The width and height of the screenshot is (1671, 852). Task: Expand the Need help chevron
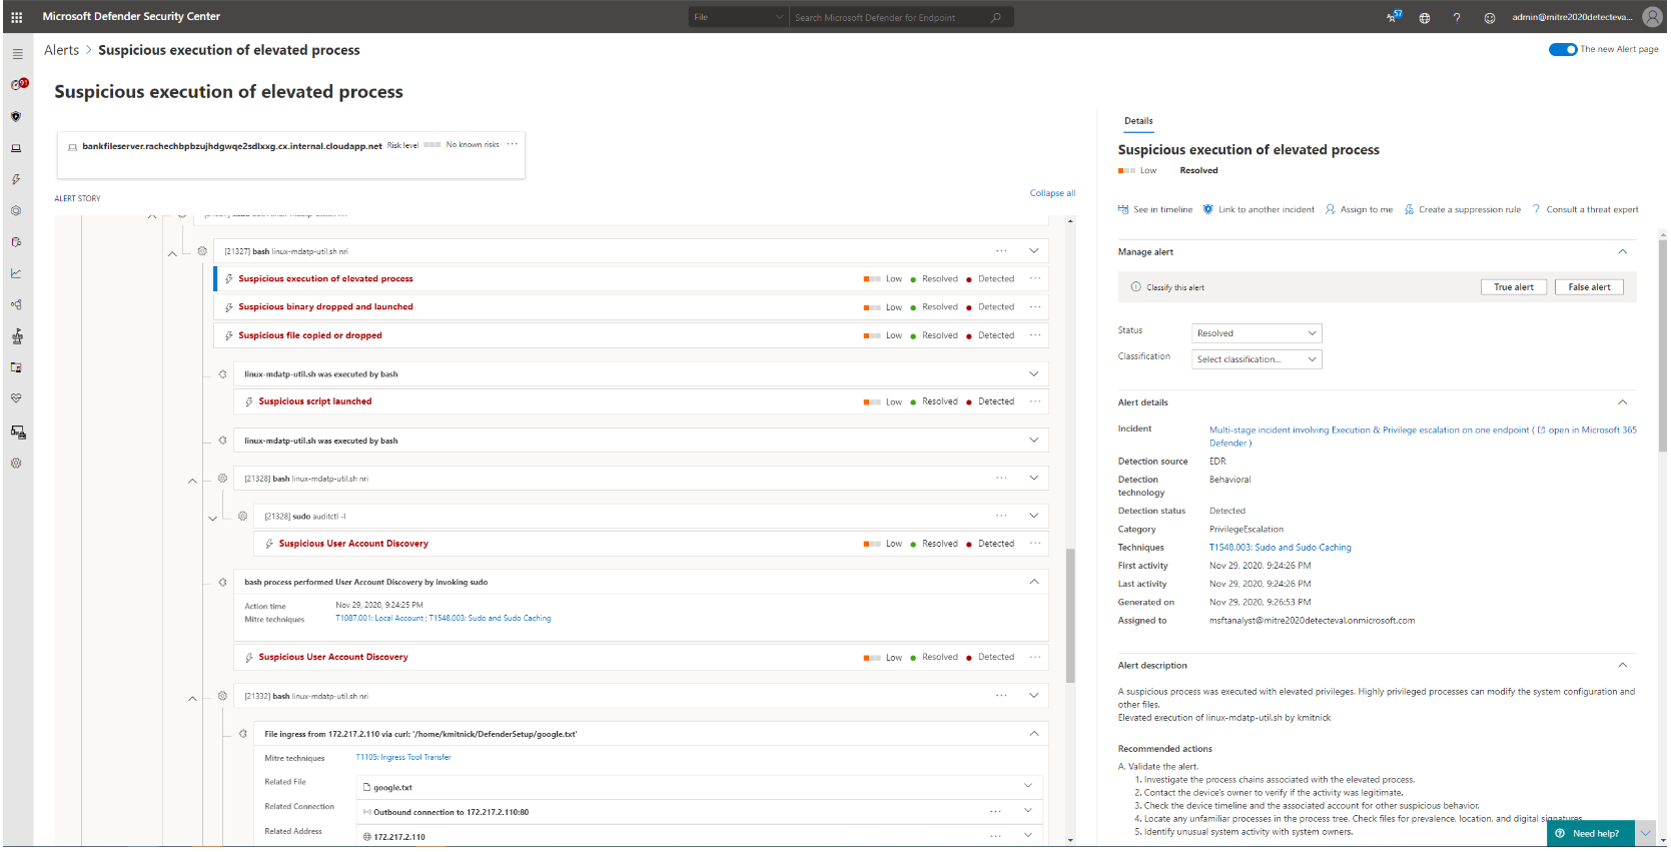tap(1646, 833)
